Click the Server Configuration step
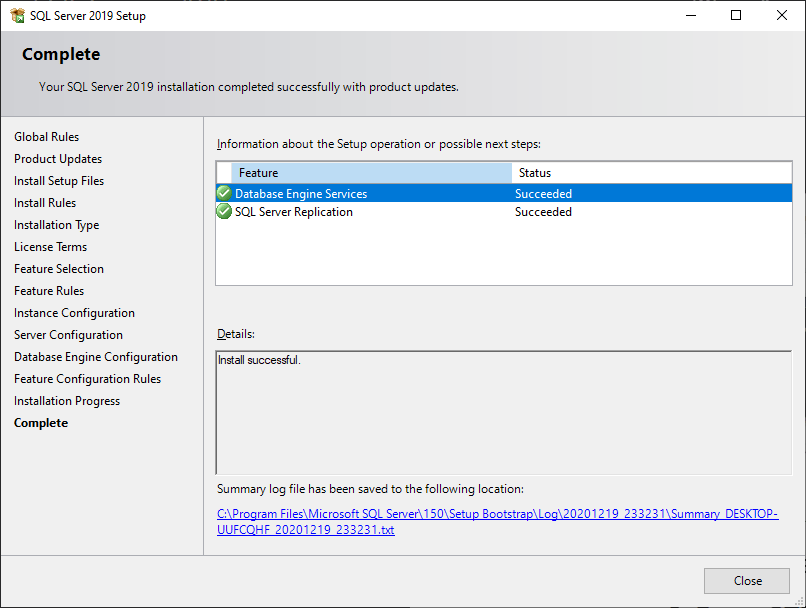 pyautogui.click(x=68, y=335)
